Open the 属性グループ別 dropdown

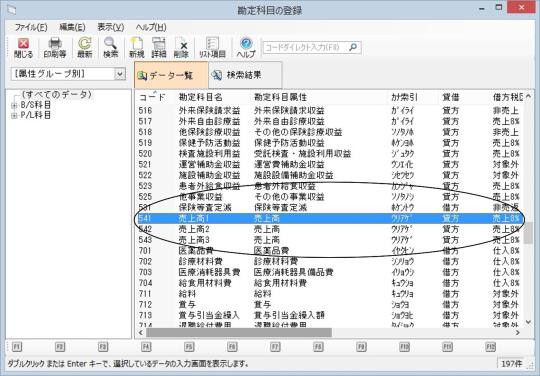point(68,74)
